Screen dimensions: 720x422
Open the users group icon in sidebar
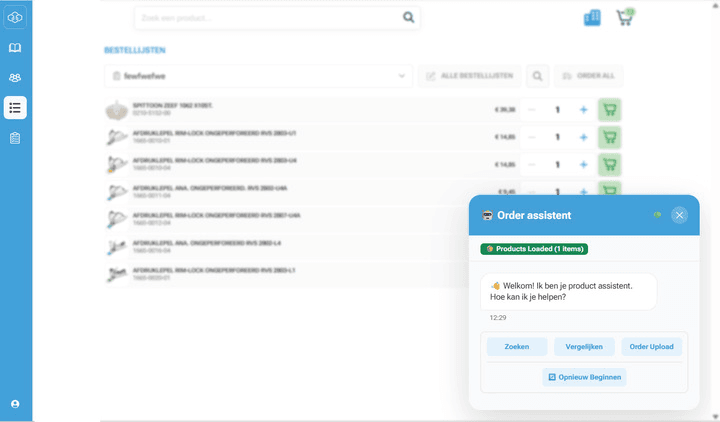tap(15, 78)
